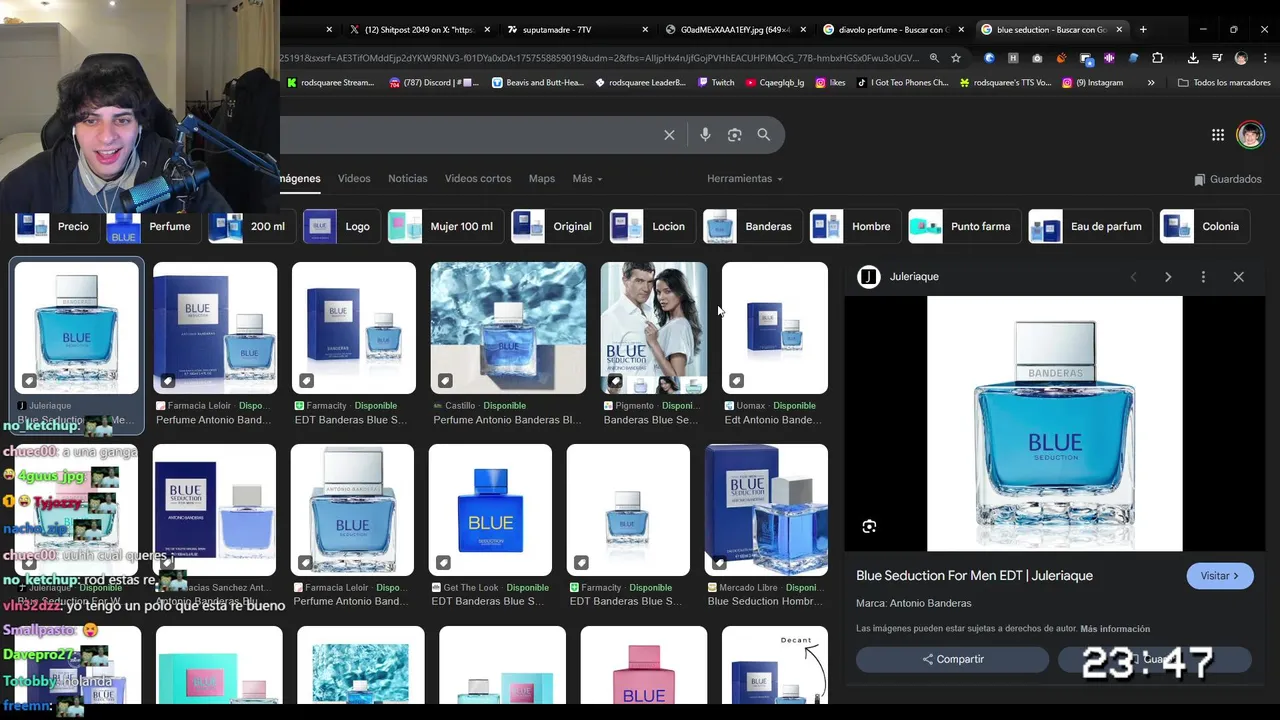Close the image preview panel
Viewport: 1280px width, 720px height.
pos(1238,277)
